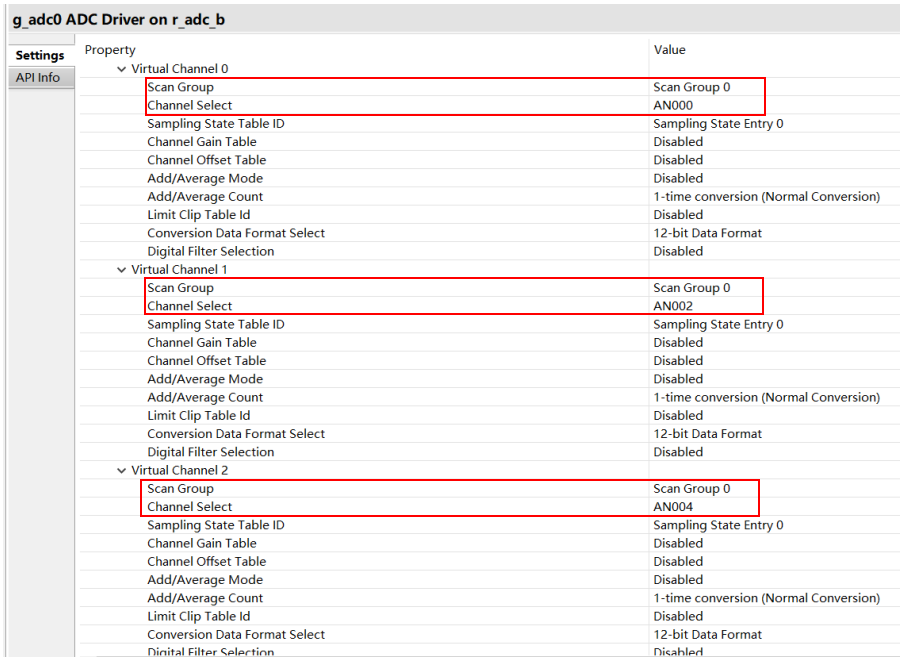This screenshot has width=901, height=663.
Task: Click Digital Filter Disabled value, Virtual Channel 0
Action: point(678,251)
